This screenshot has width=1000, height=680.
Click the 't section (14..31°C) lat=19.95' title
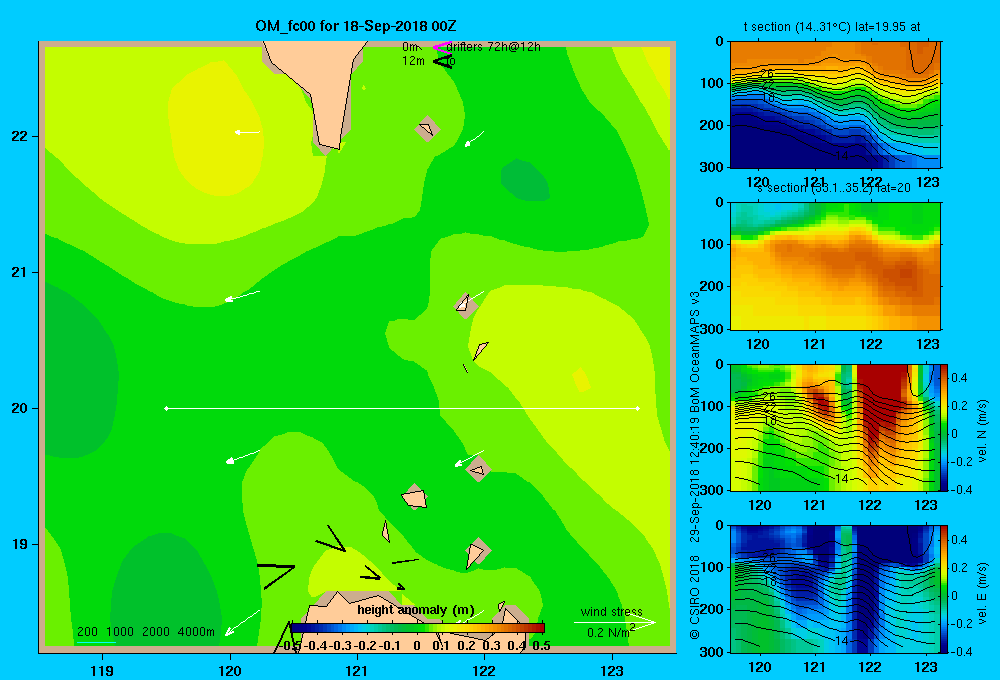point(832,27)
